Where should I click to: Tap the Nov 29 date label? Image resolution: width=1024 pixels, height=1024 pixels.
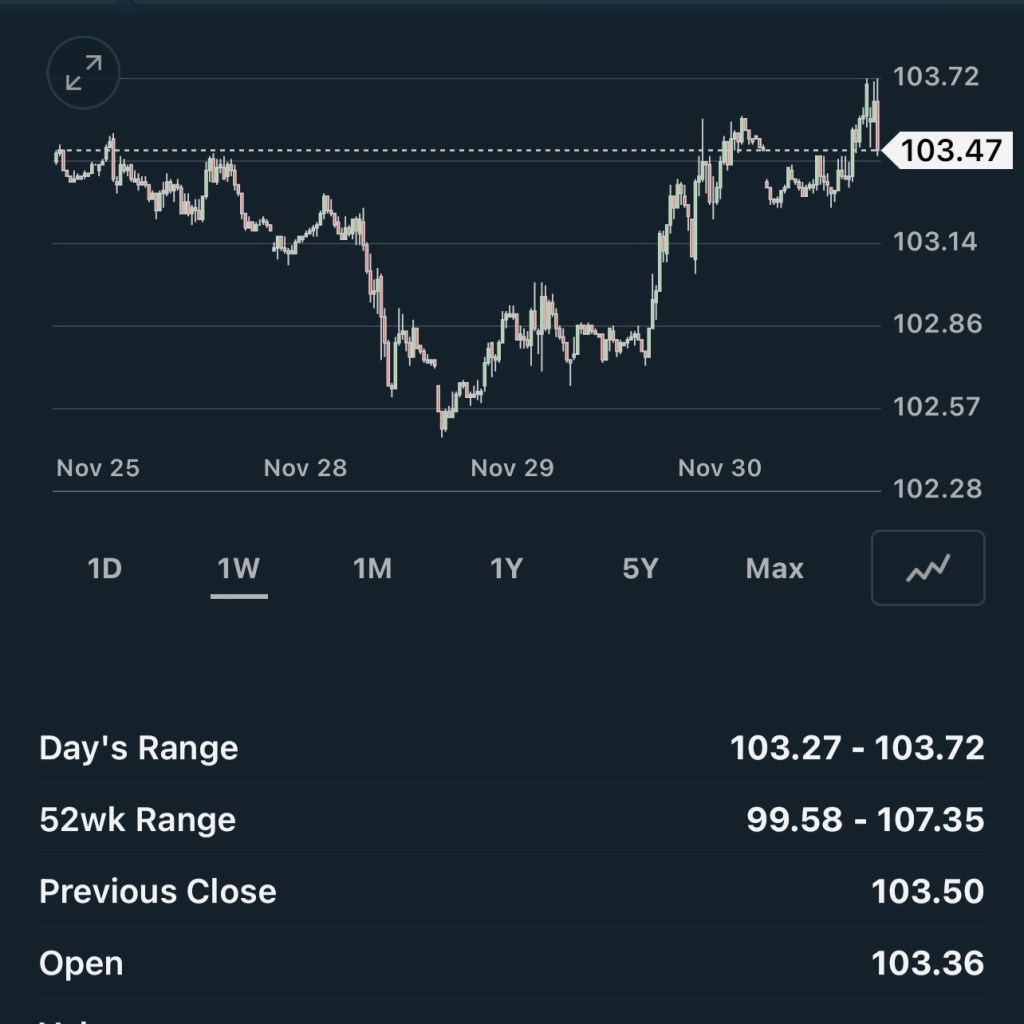tap(512, 468)
